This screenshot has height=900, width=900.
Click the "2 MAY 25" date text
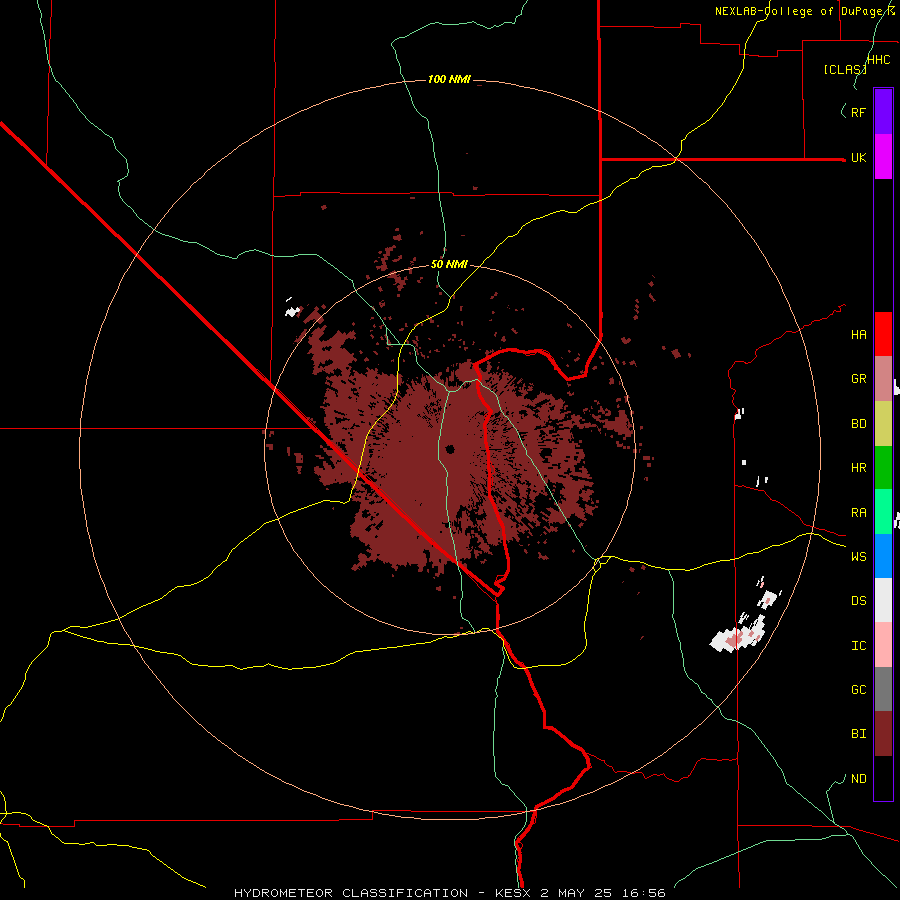[x=577, y=893]
